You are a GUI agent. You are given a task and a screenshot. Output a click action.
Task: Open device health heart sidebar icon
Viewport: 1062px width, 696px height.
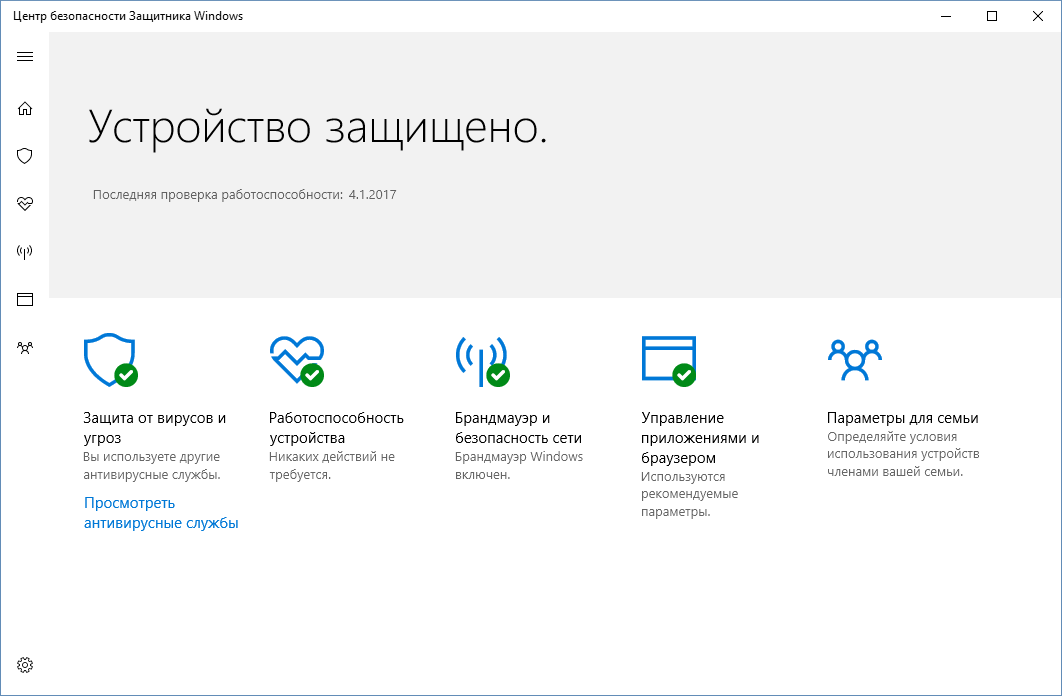pyautogui.click(x=25, y=204)
